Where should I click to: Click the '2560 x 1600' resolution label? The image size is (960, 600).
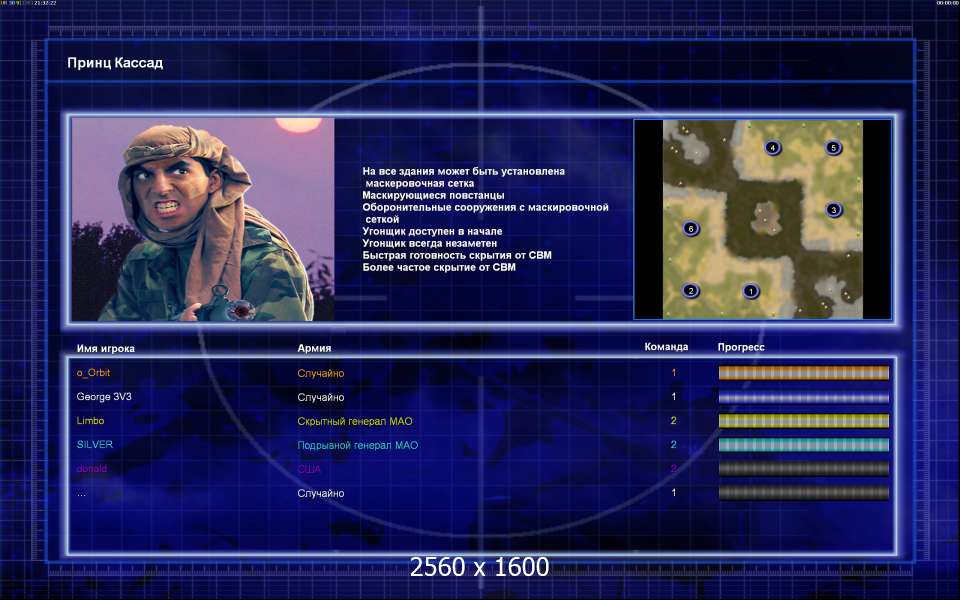[479, 567]
